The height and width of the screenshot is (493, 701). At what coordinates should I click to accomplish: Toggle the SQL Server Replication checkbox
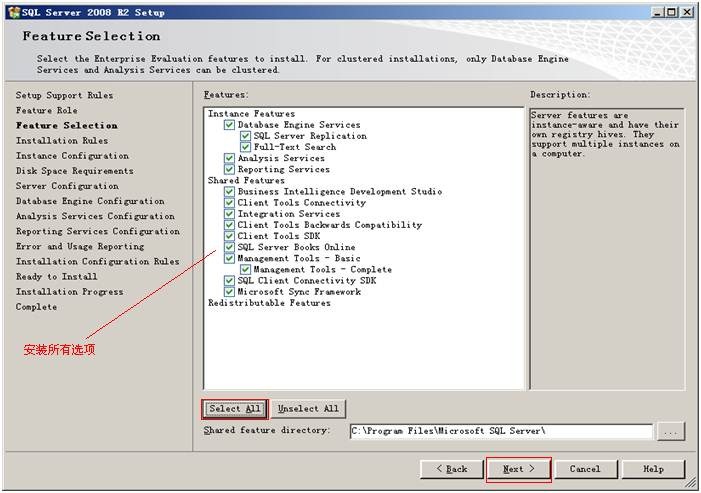tap(246, 136)
